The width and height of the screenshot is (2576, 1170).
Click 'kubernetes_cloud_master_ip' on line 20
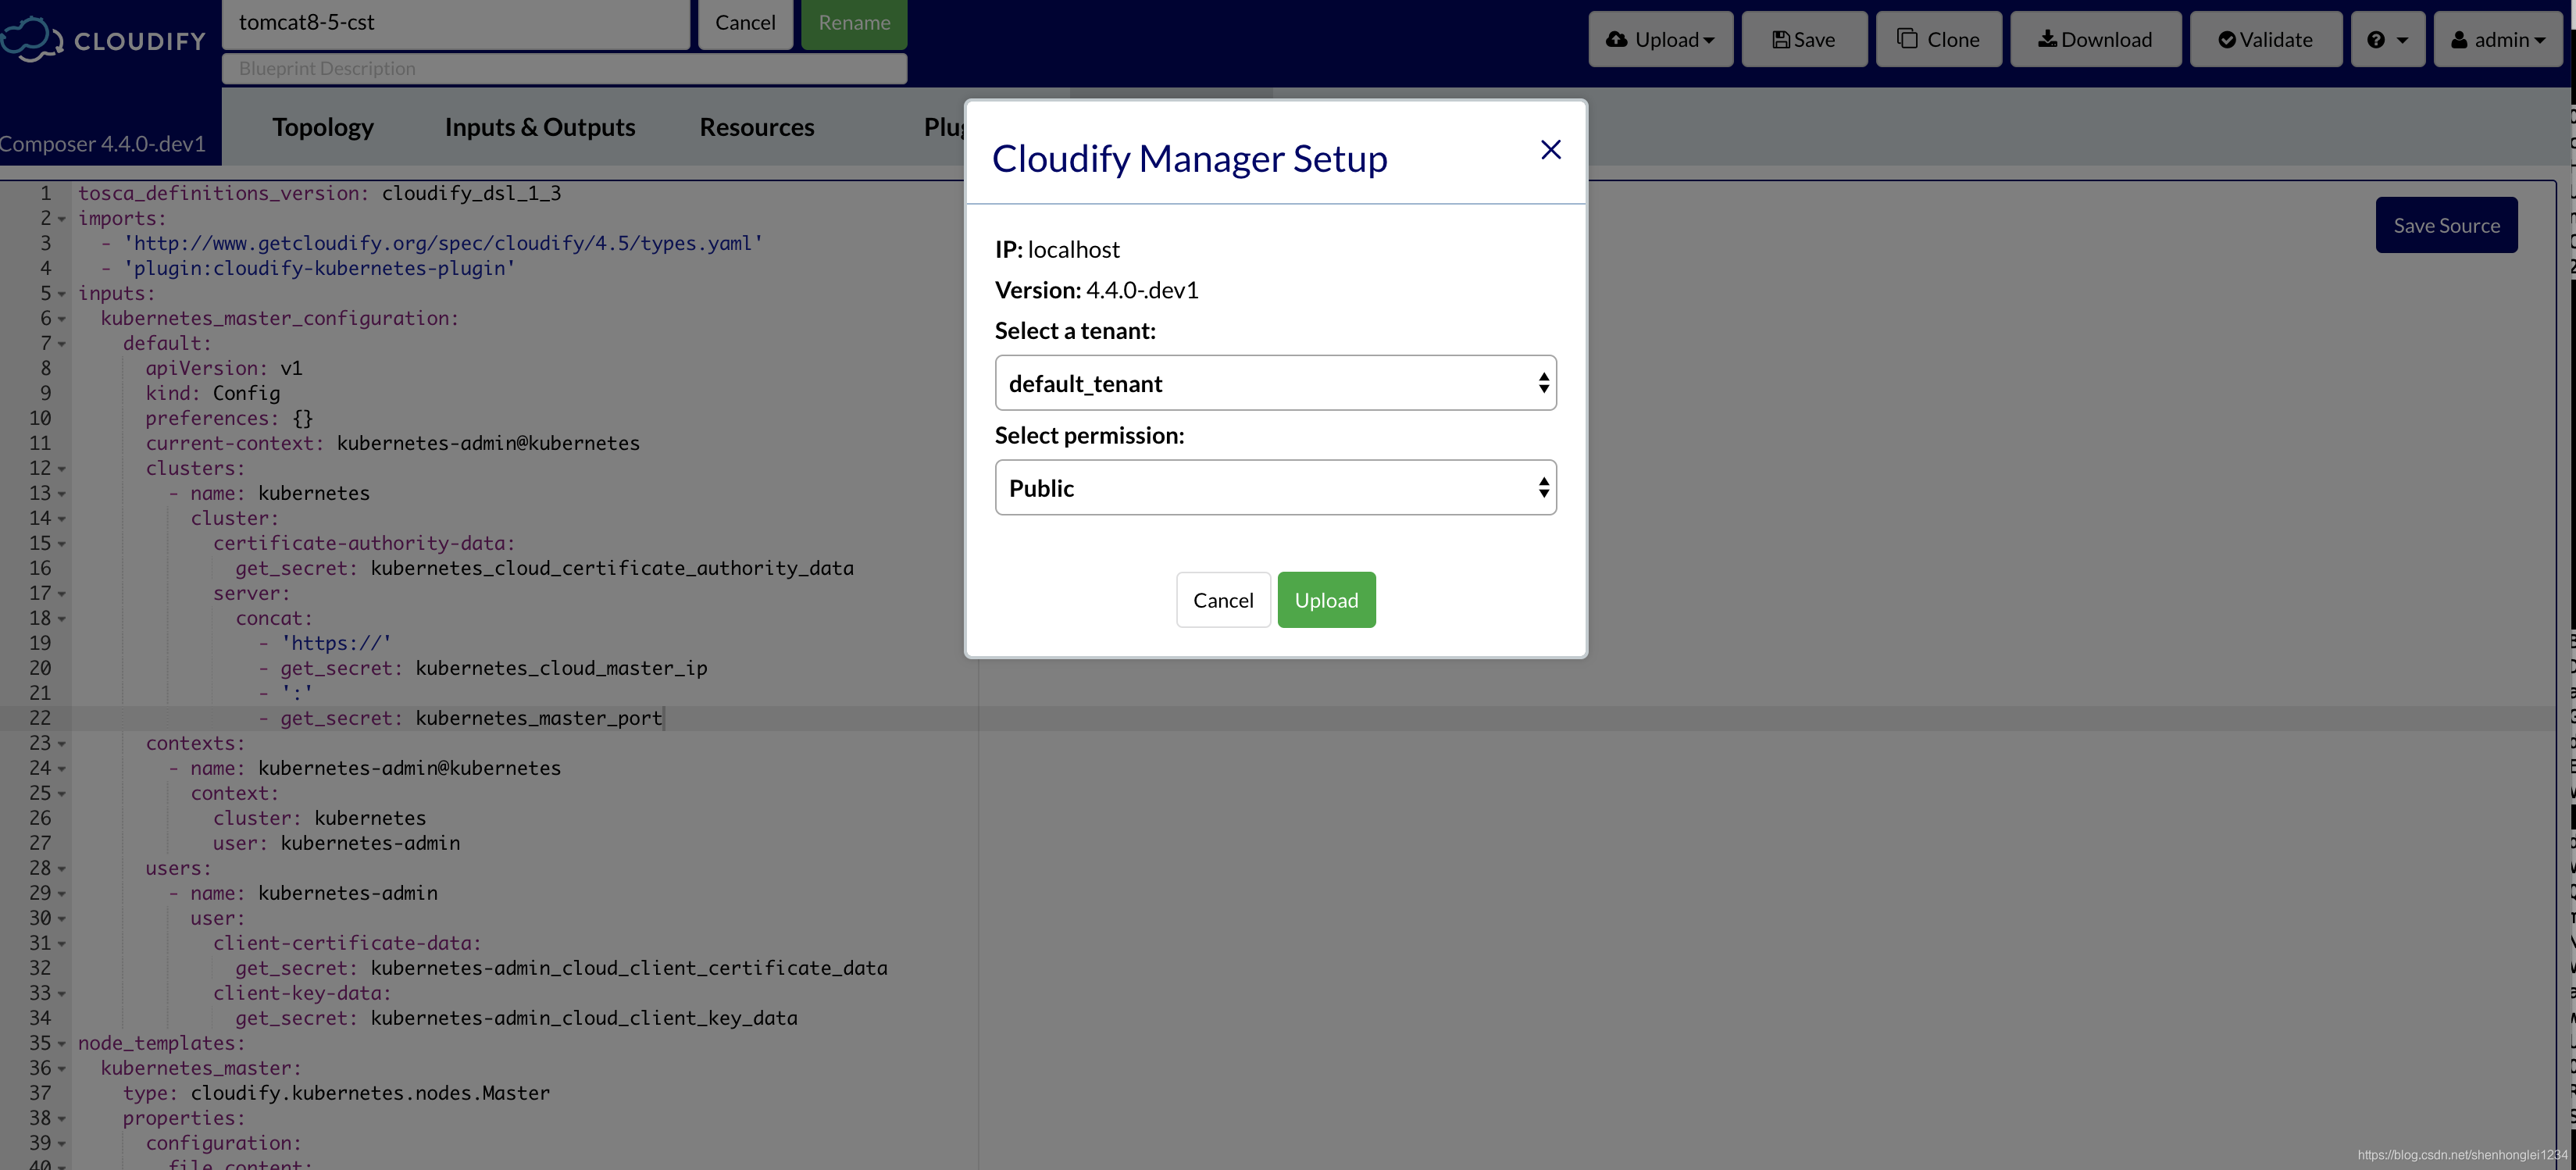[x=561, y=668]
